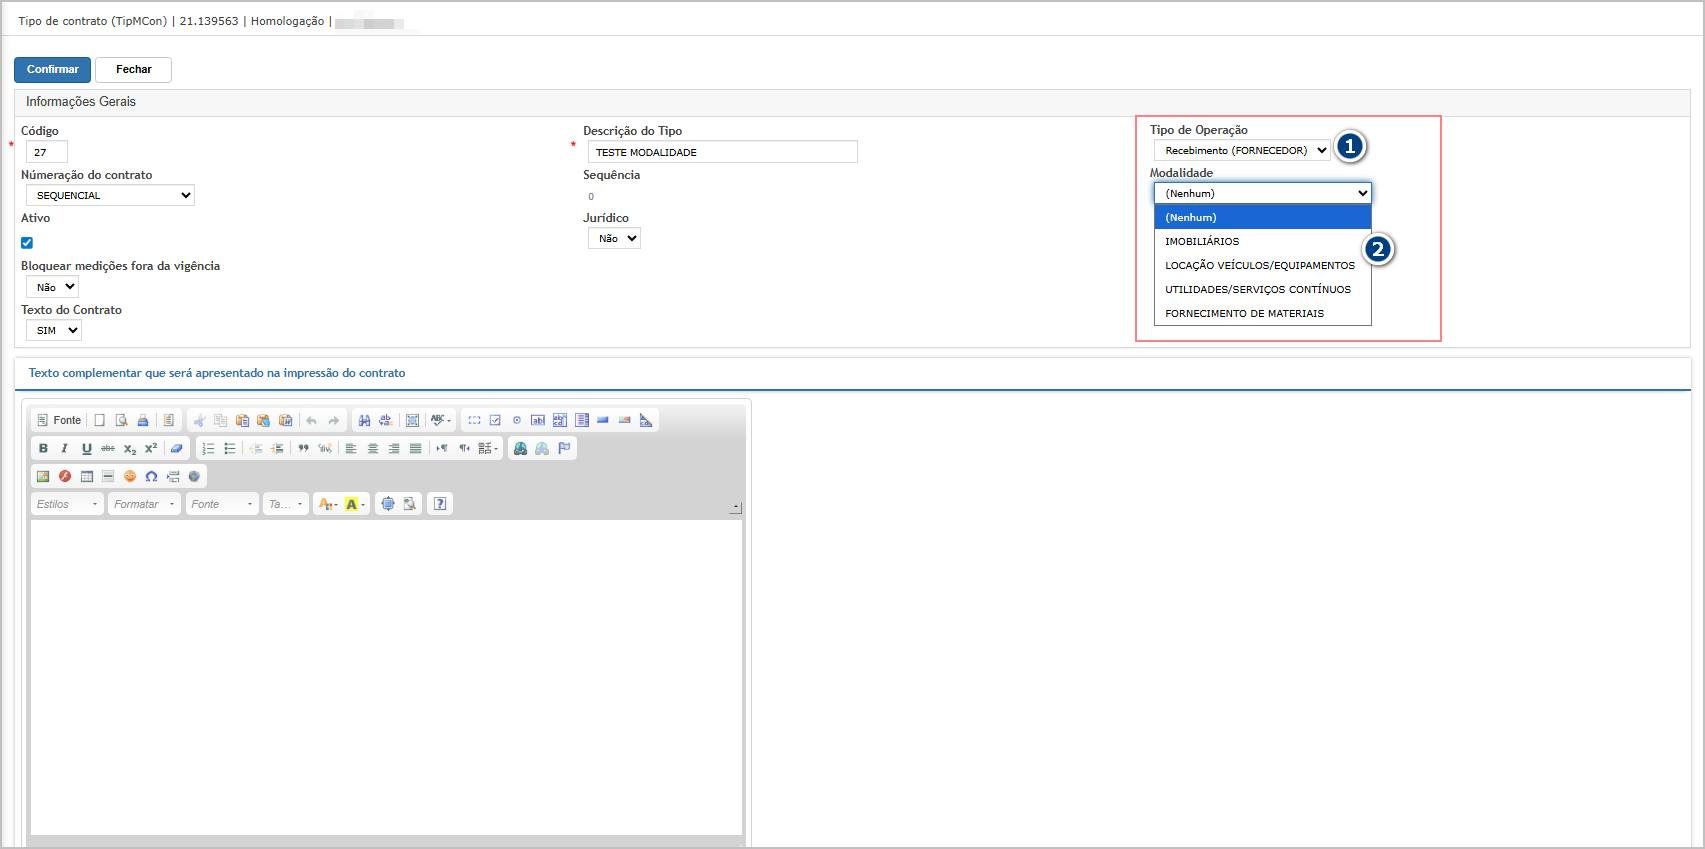Viewport: 1705px width, 849px height.
Task: Insert a page break for printing
Action: click(173, 476)
